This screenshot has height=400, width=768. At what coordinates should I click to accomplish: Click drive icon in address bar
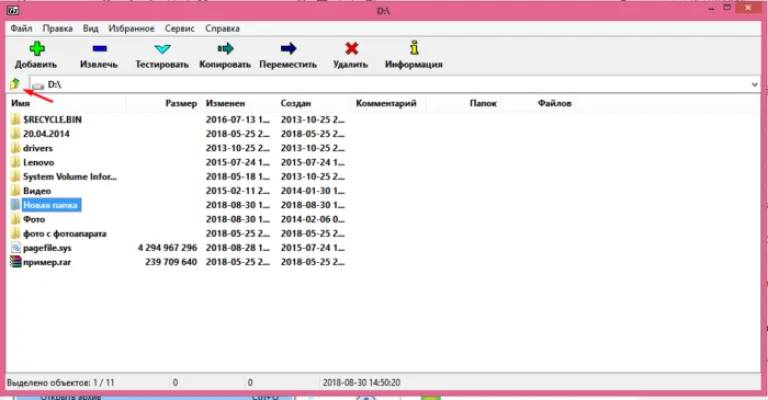coord(38,85)
